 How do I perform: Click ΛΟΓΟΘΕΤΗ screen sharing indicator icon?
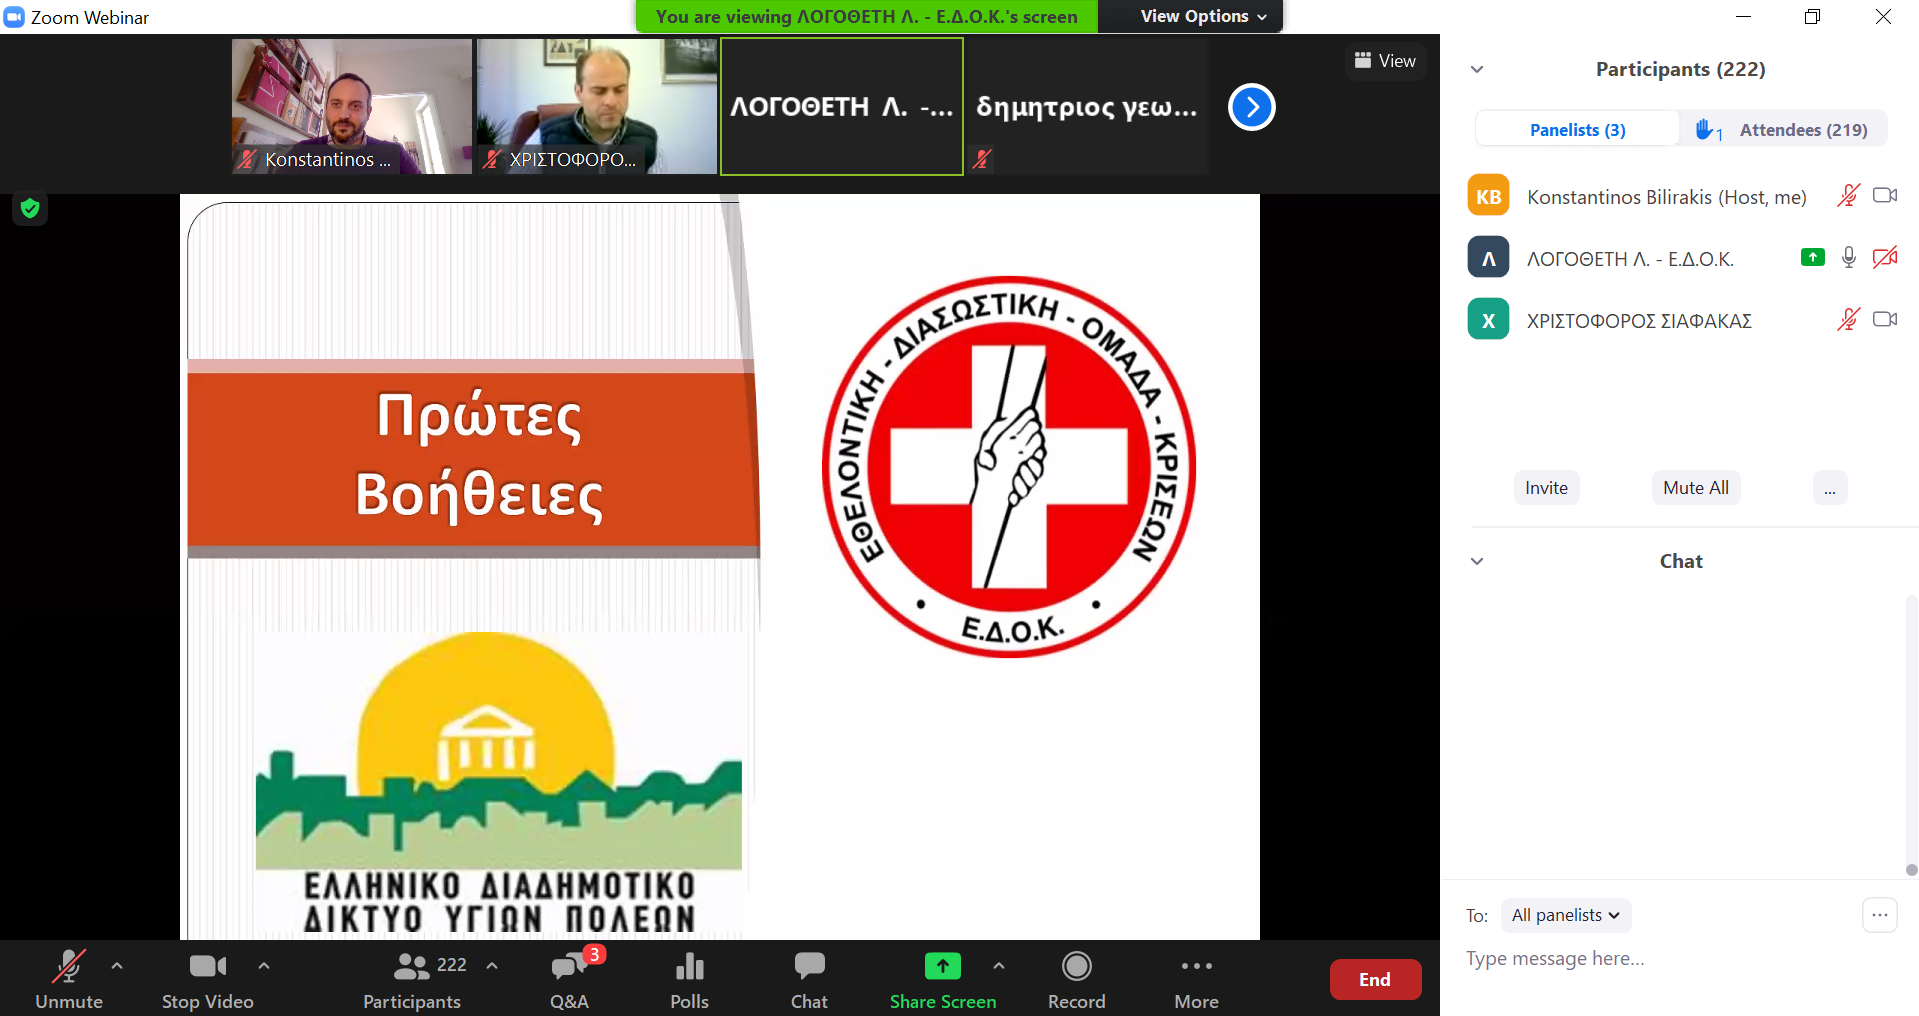[x=1813, y=258]
